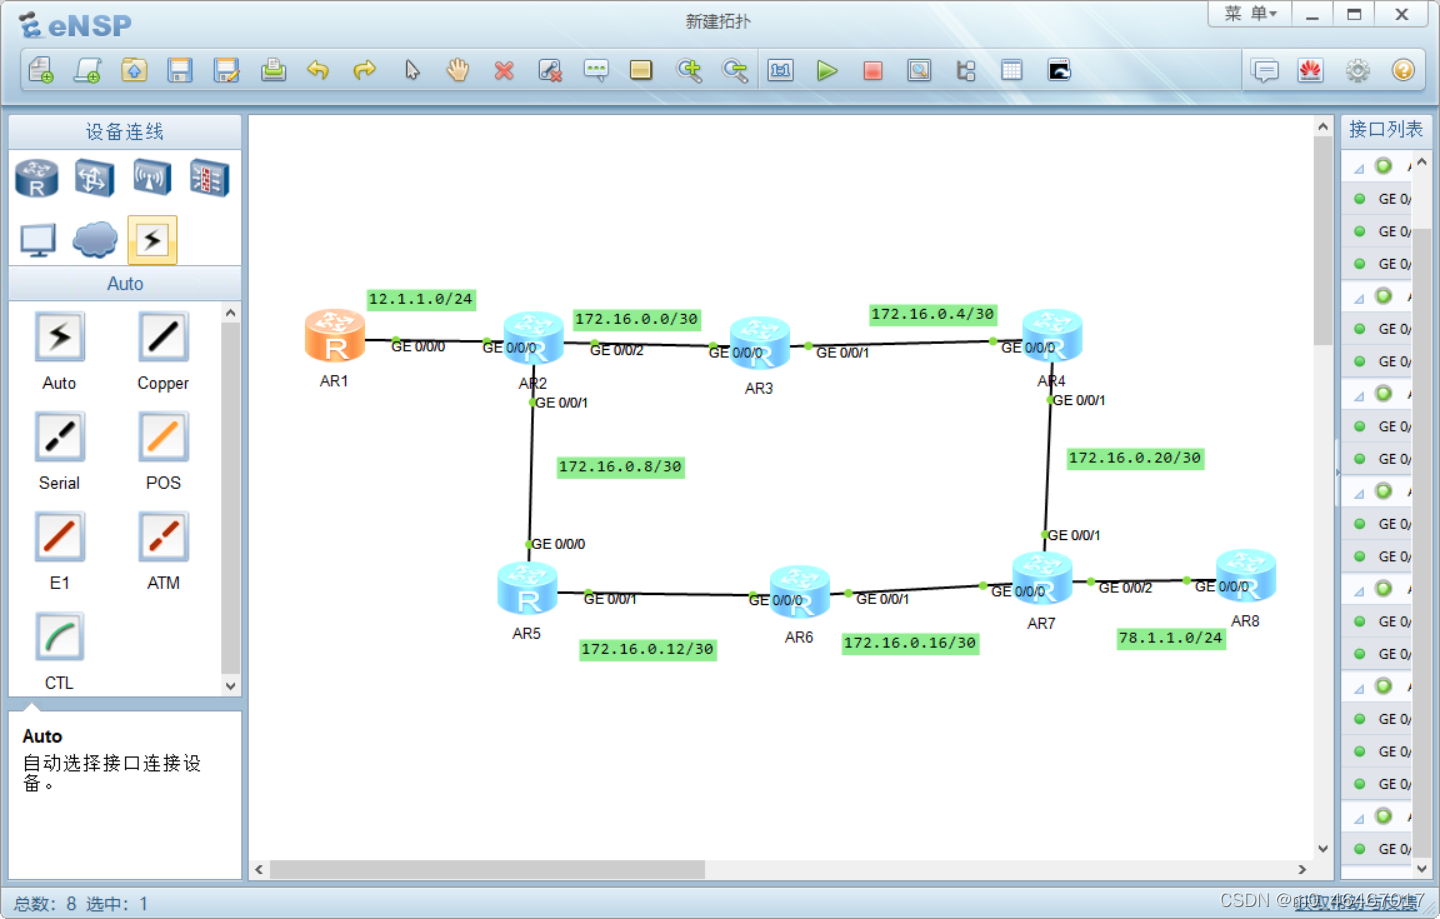
Task: Print the topology using the printer icon
Action: pyautogui.click(x=273, y=70)
